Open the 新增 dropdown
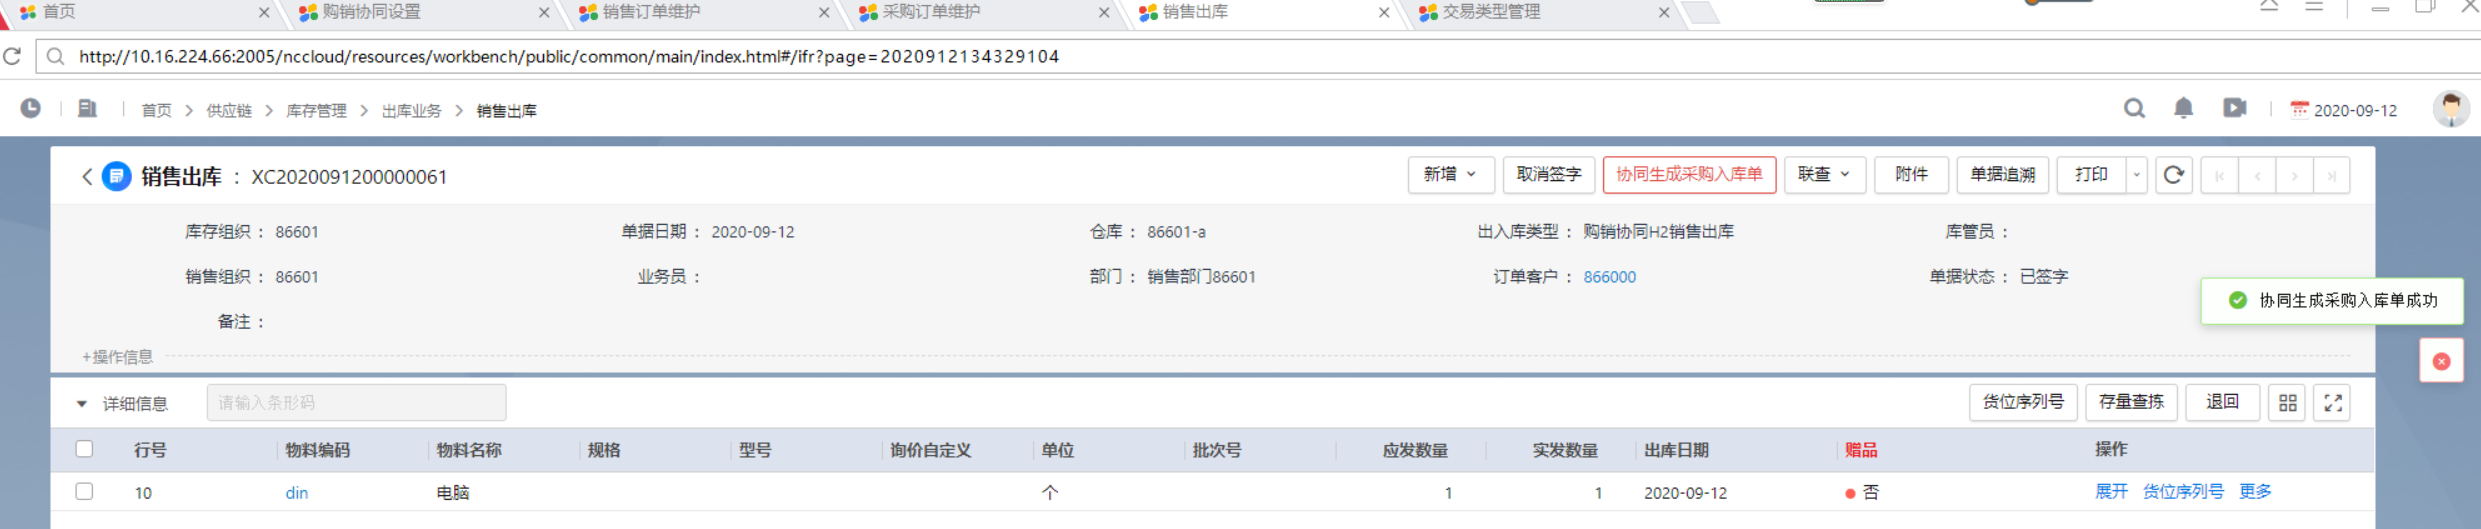This screenshot has width=2481, height=529. tap(1451, 175)
